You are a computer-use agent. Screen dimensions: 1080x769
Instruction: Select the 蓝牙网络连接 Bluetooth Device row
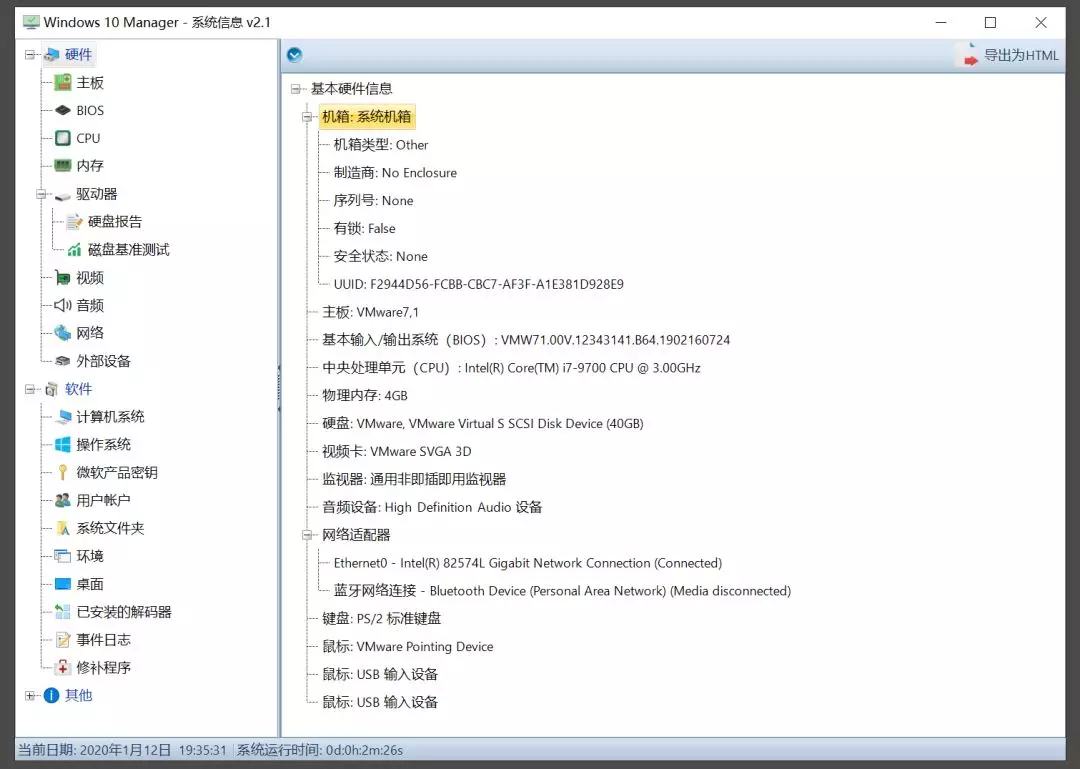point(563,591)
